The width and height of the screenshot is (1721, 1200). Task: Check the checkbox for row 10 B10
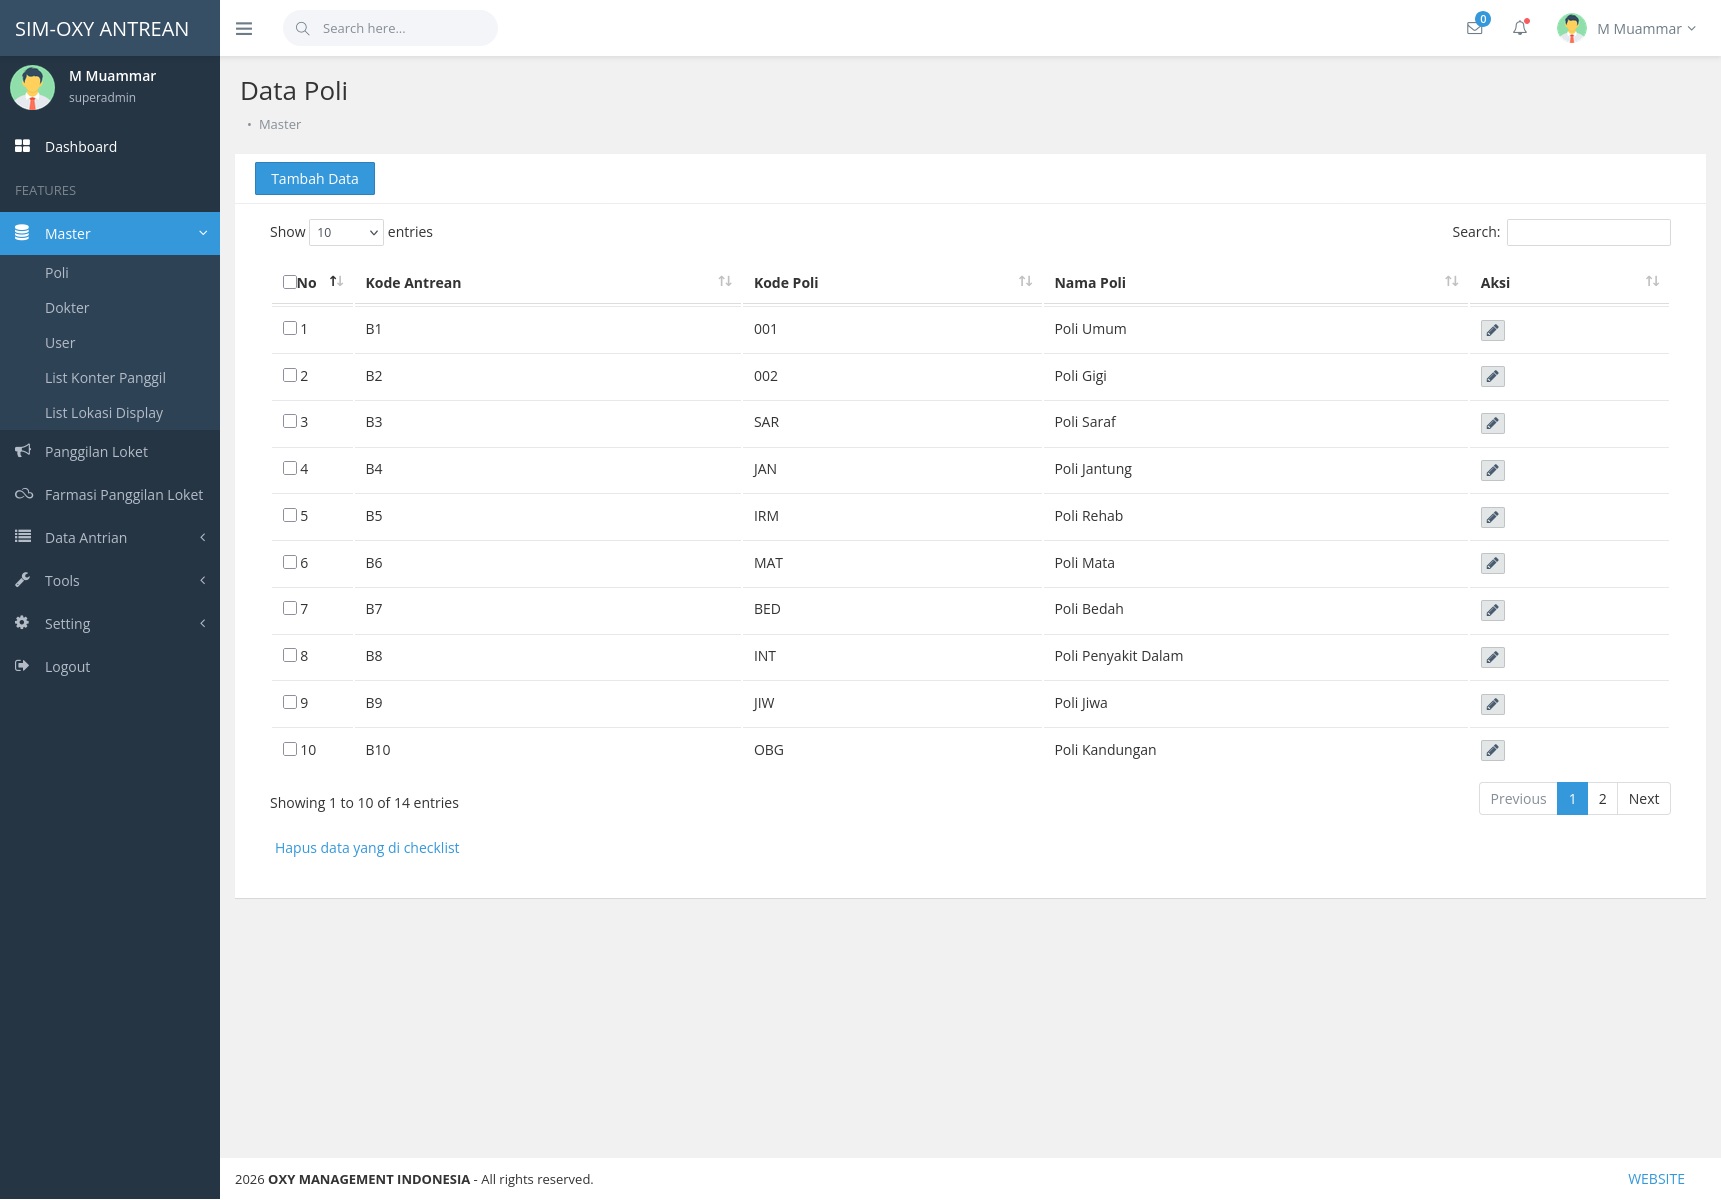[x=290, y=749]
